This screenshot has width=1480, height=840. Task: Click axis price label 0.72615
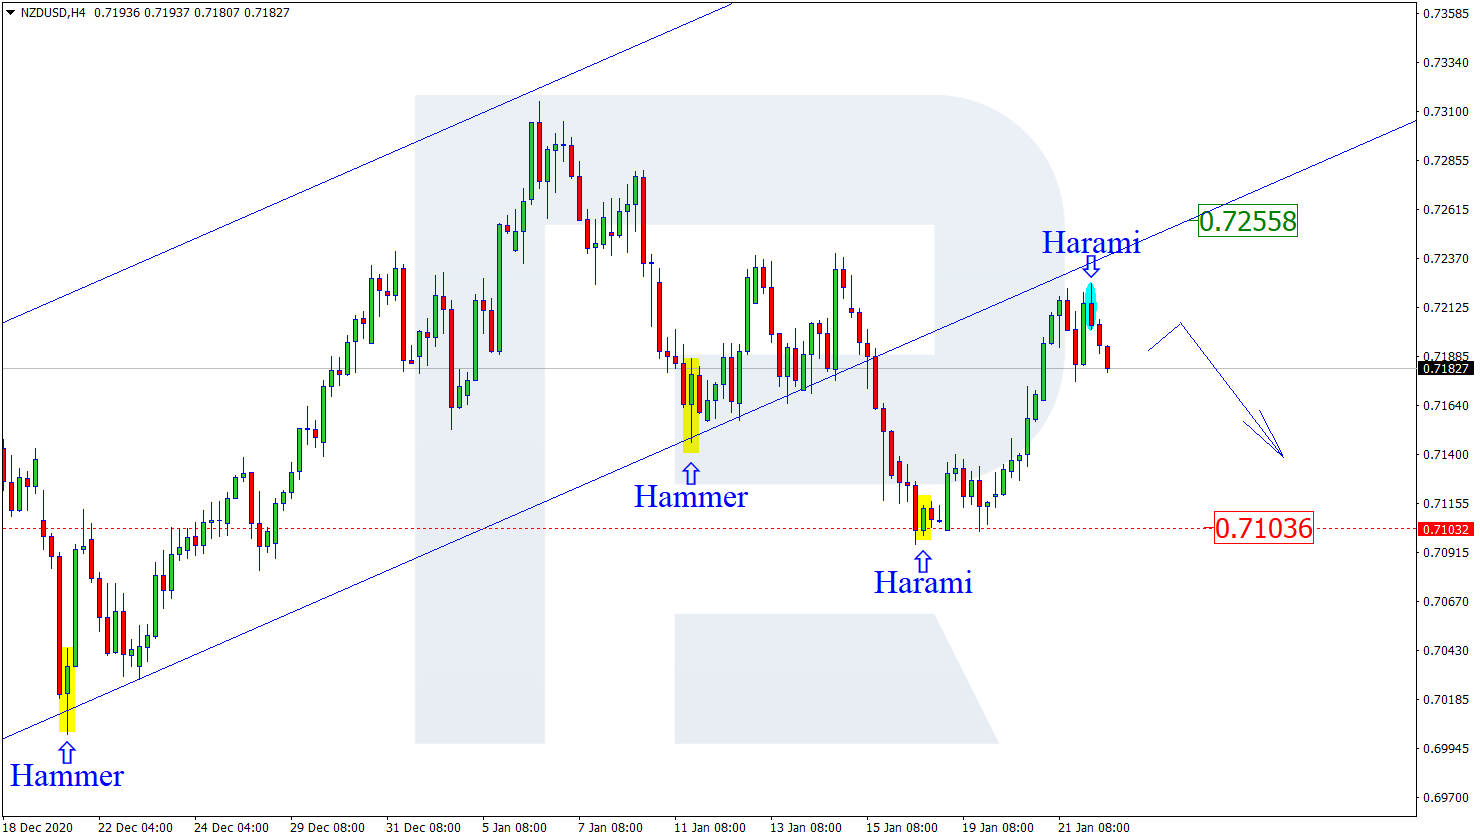1446,210
